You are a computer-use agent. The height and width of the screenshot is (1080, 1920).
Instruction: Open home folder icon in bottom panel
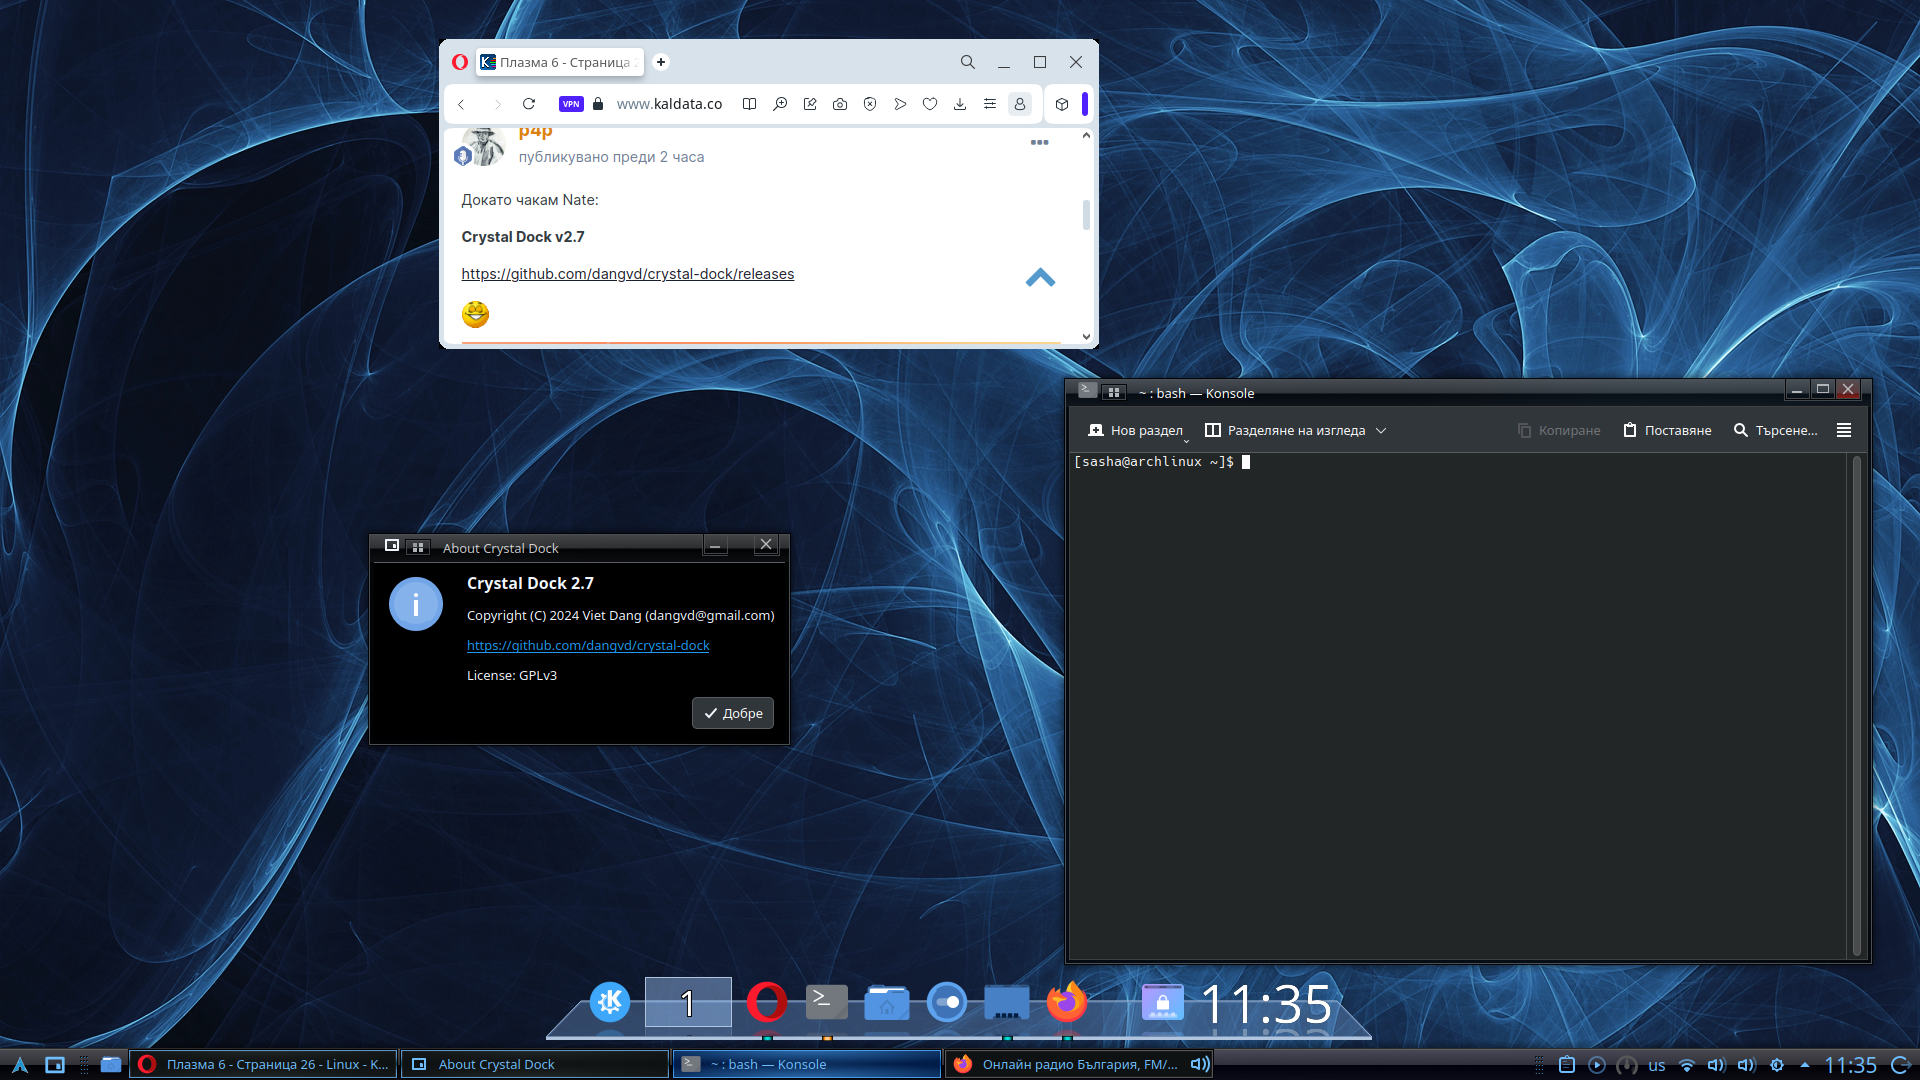click(x=111, y=1064)
